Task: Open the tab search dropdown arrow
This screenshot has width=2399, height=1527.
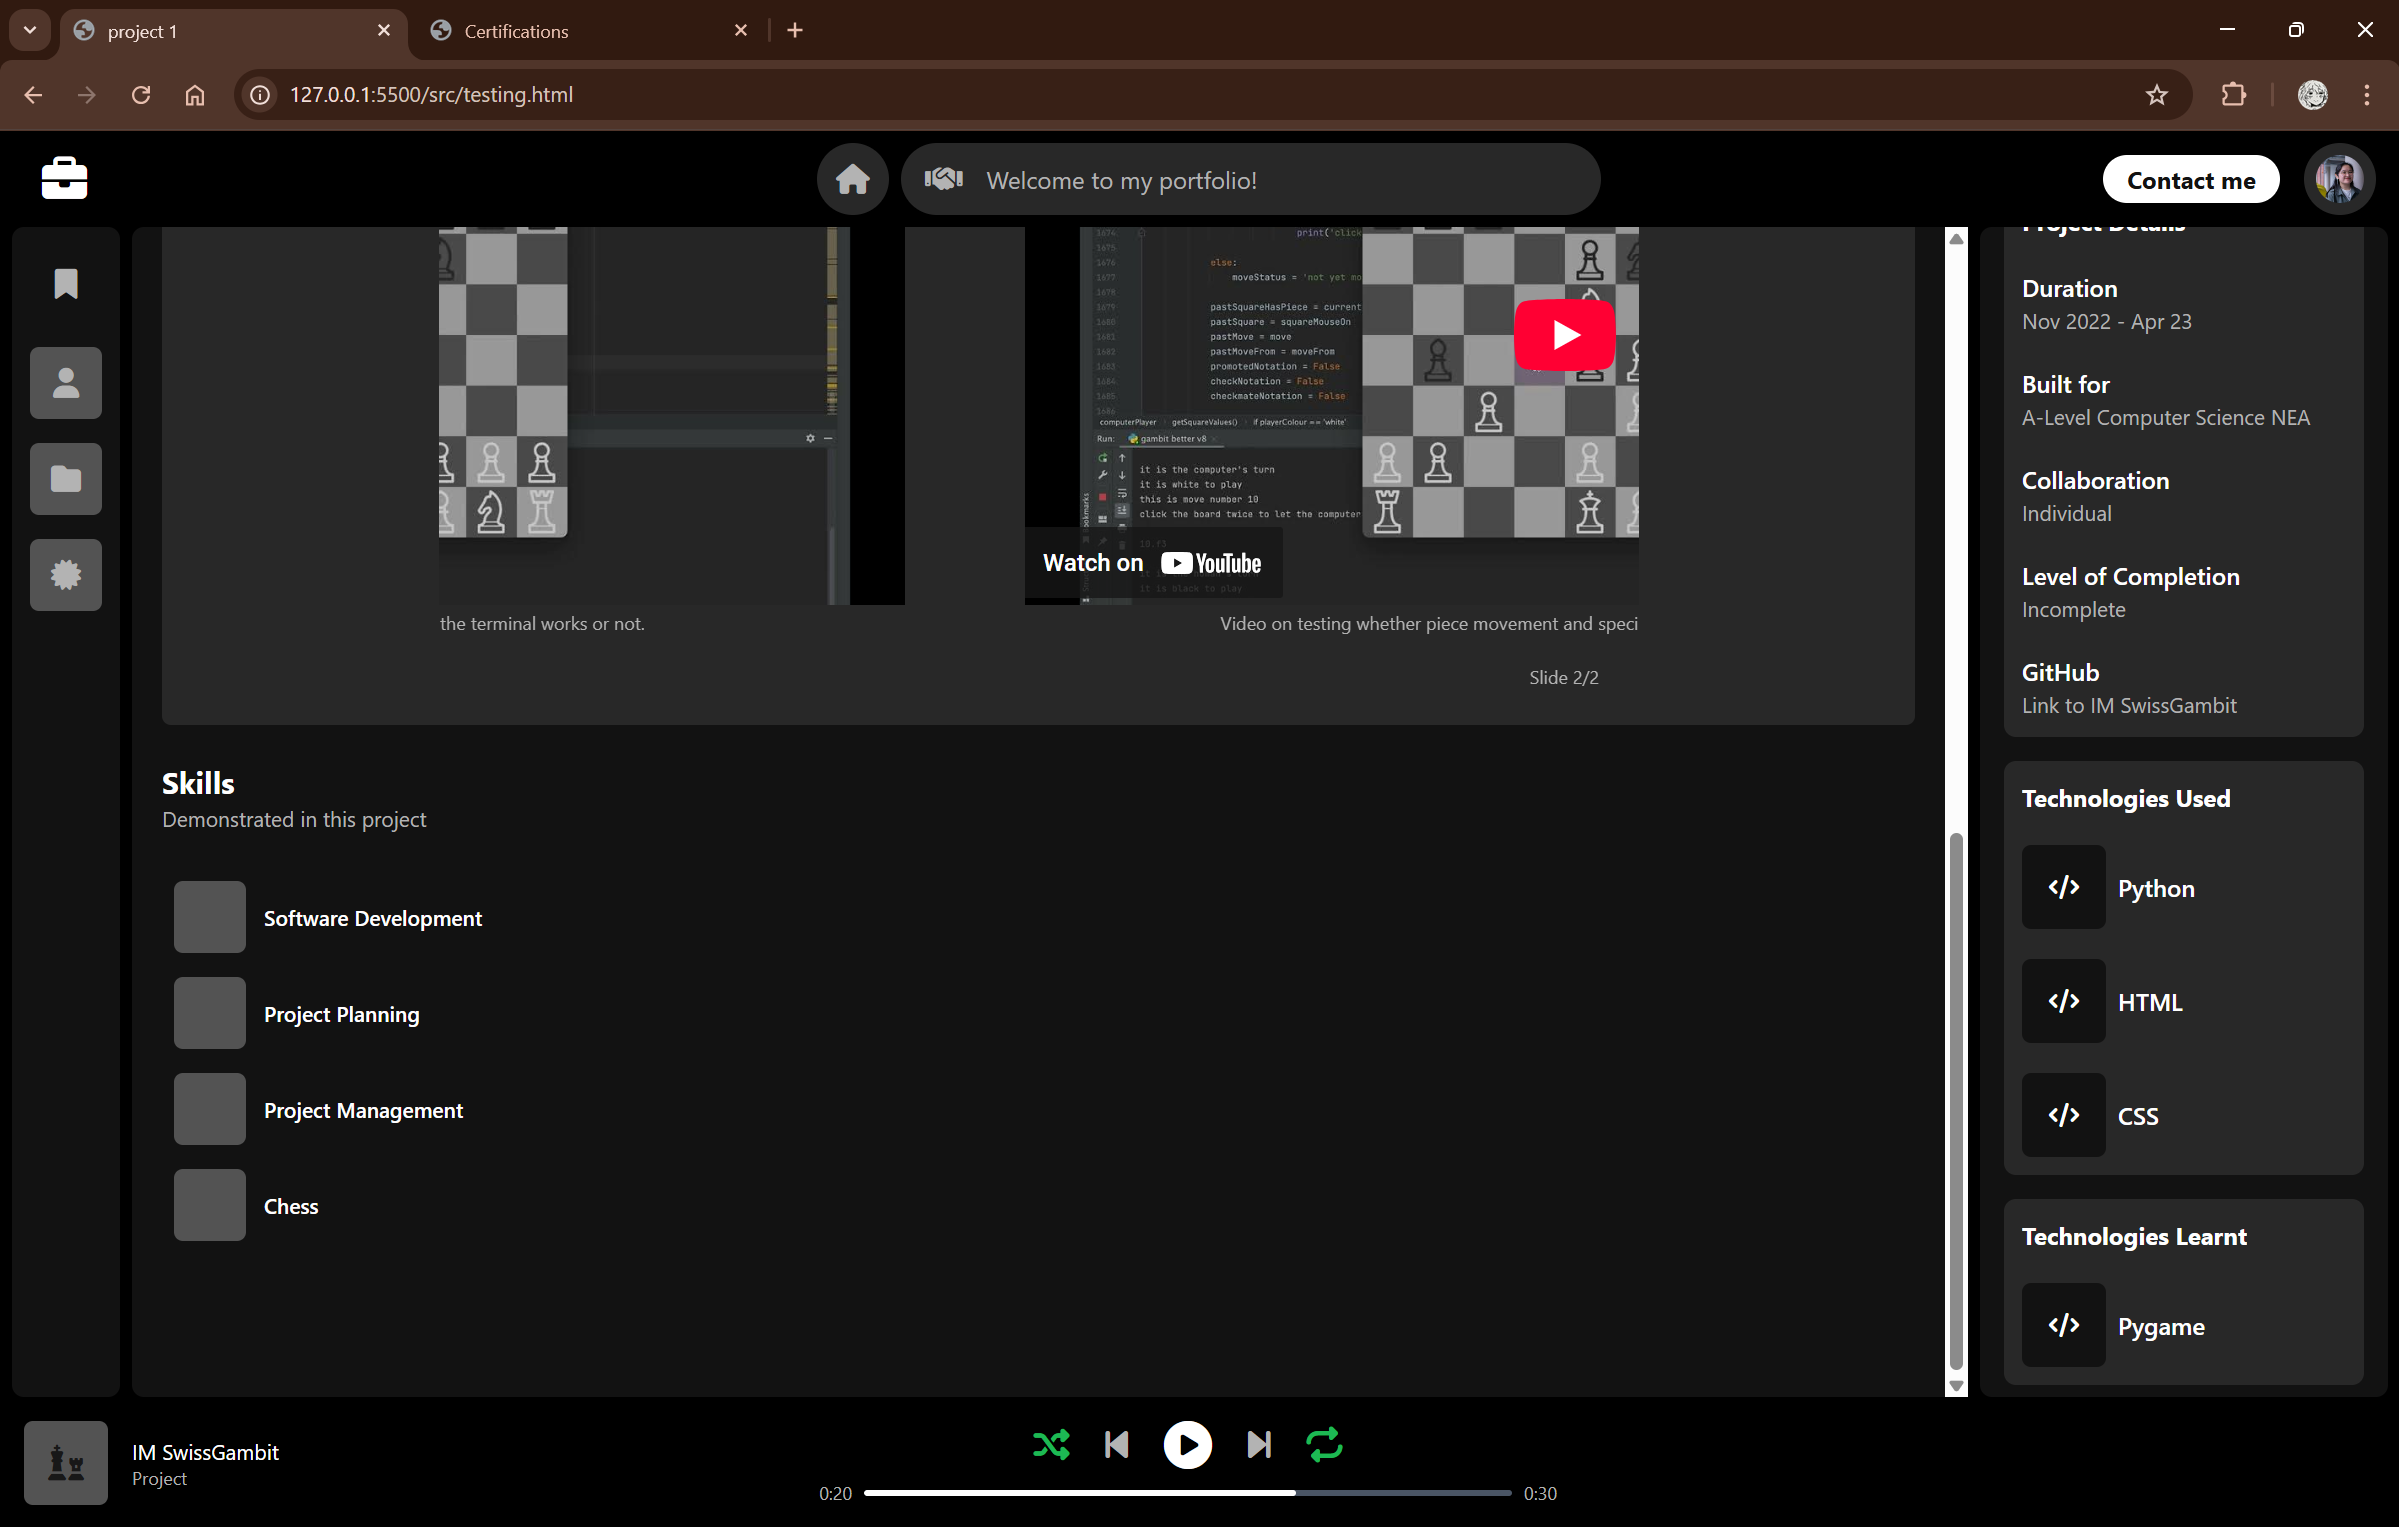Action: [30, 30]
